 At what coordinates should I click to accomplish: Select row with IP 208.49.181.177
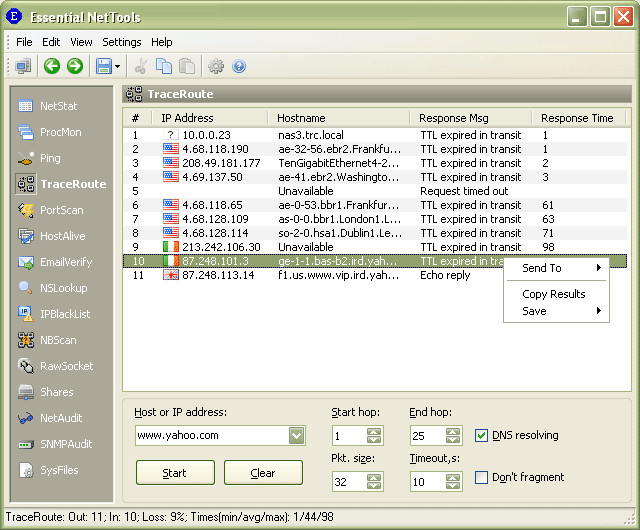pyautogui.click(x=375, y=163)
